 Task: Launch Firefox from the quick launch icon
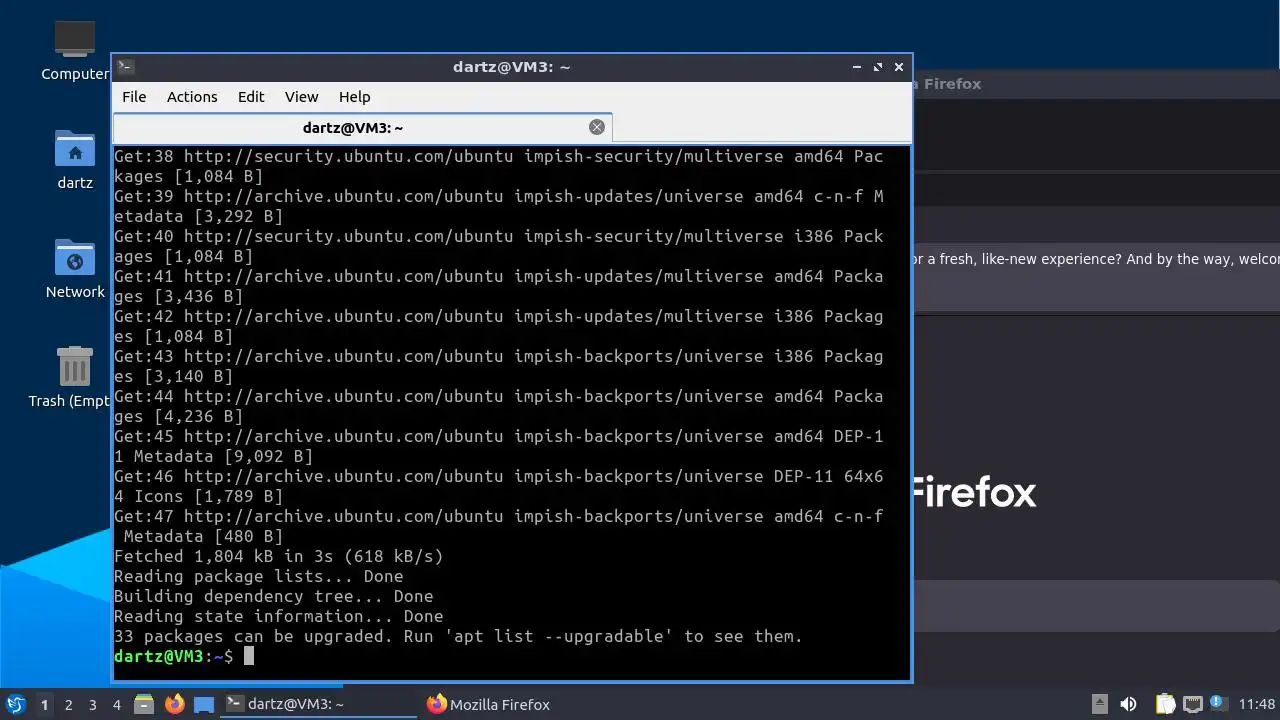click(x=175, y=704)
